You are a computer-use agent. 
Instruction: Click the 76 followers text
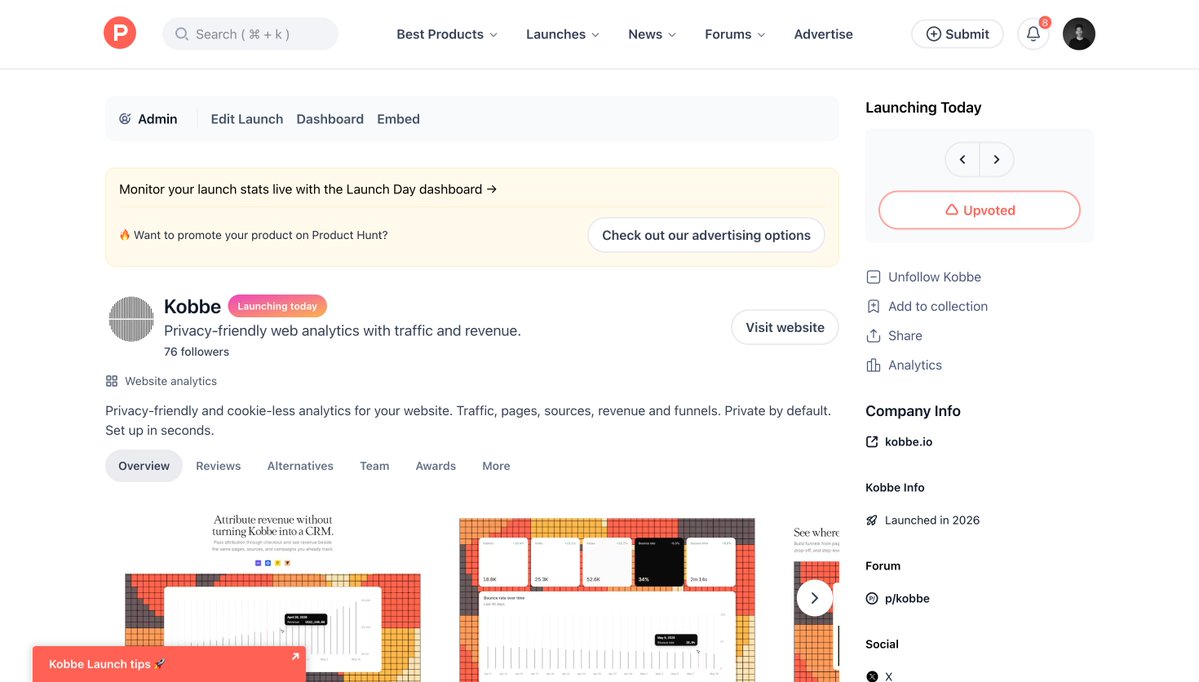click(x=197, y=352)
